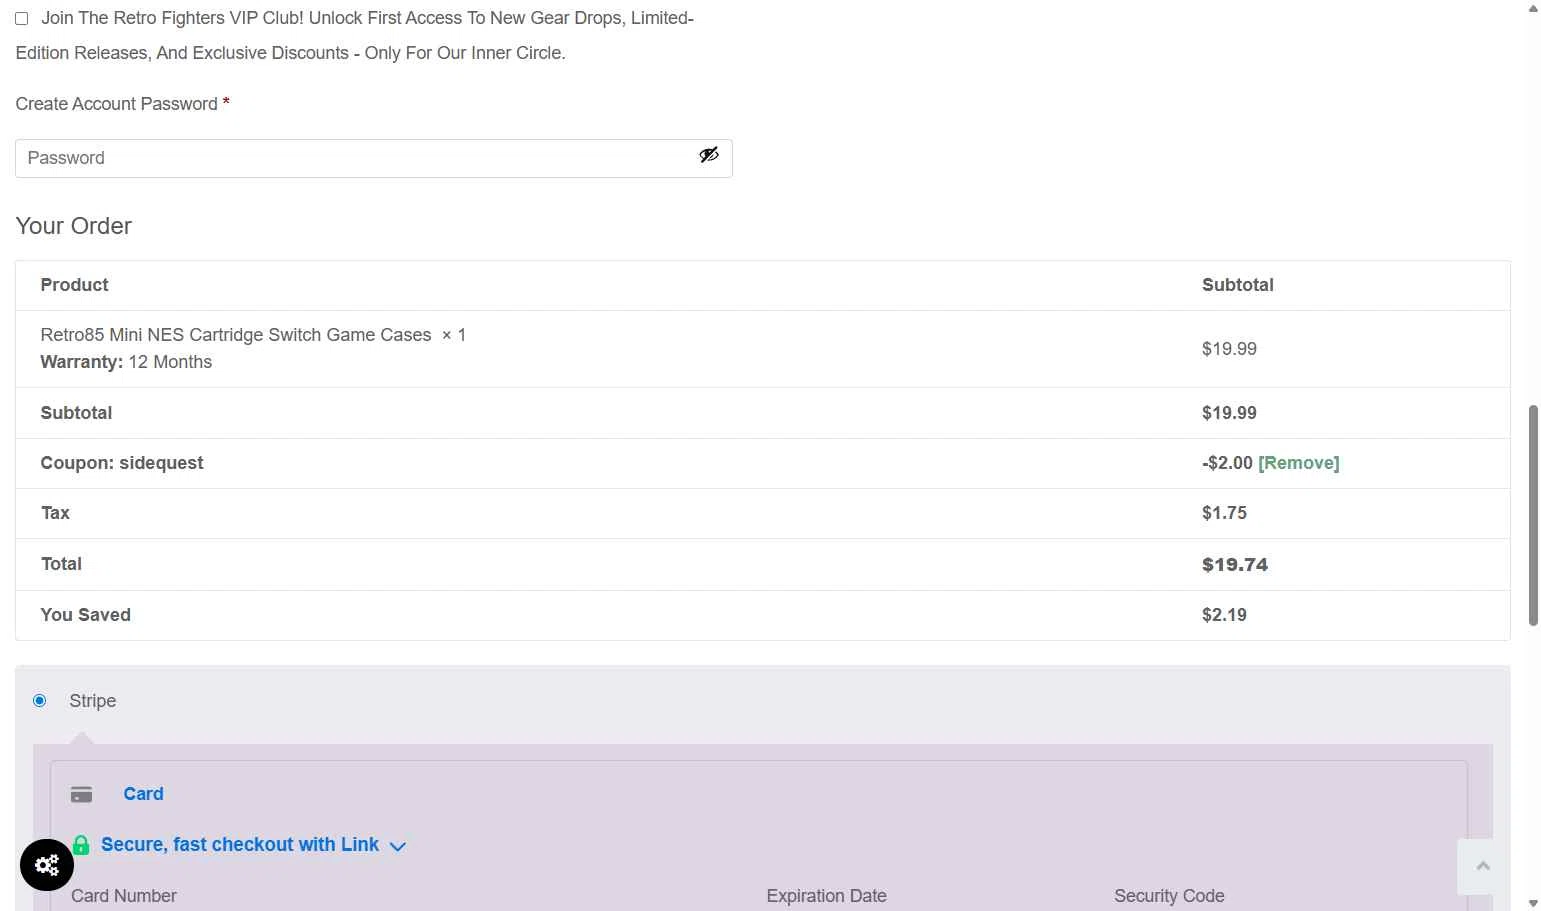1541x911 pixels.
Task: Open the cookie settings gear button
Action: coord(47,865)
